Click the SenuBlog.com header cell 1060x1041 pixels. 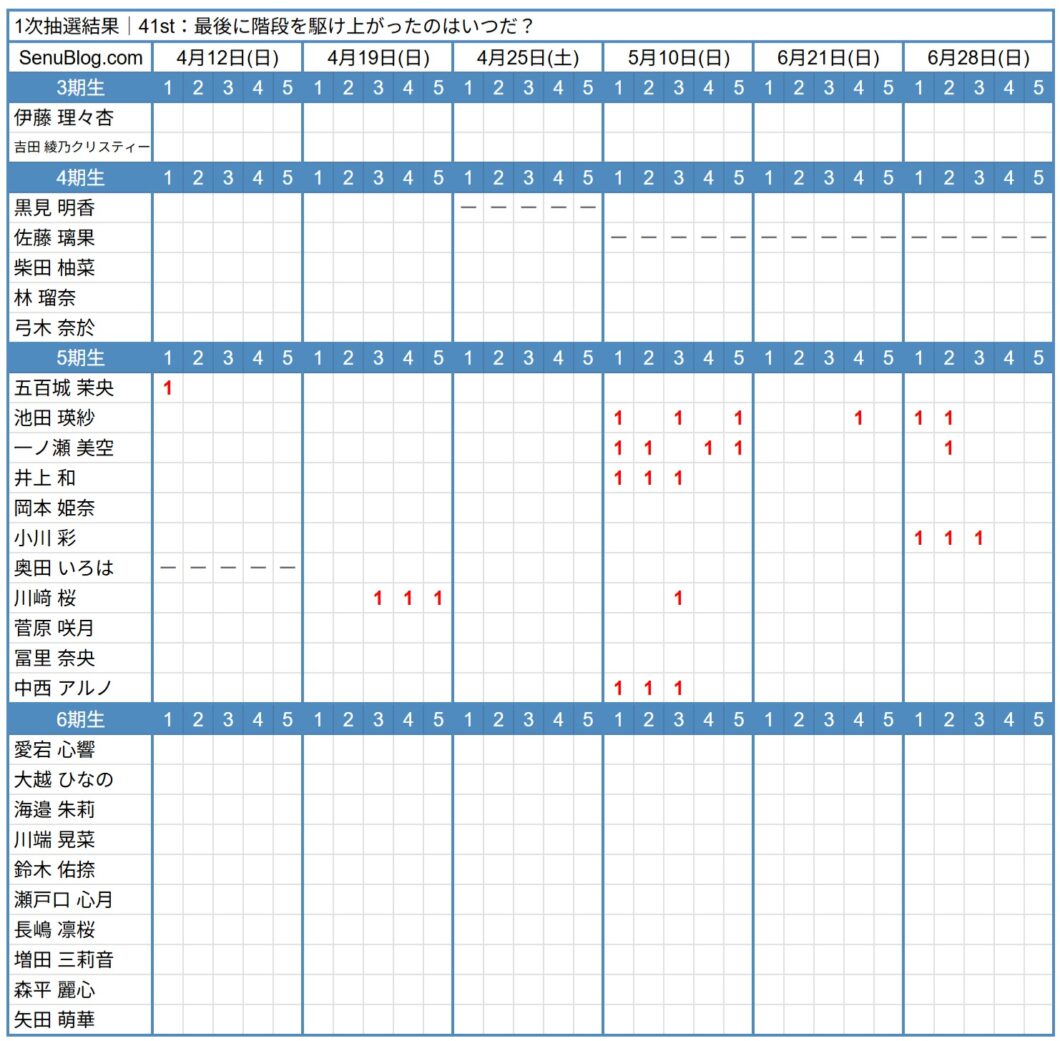(78, 57)
